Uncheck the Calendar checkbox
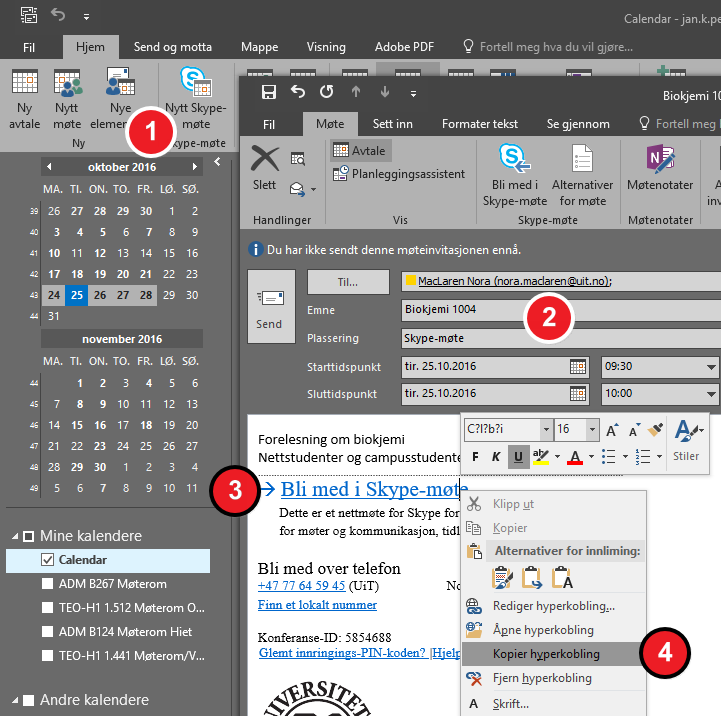This screenshot has width=721, height=716. point(47,560)
